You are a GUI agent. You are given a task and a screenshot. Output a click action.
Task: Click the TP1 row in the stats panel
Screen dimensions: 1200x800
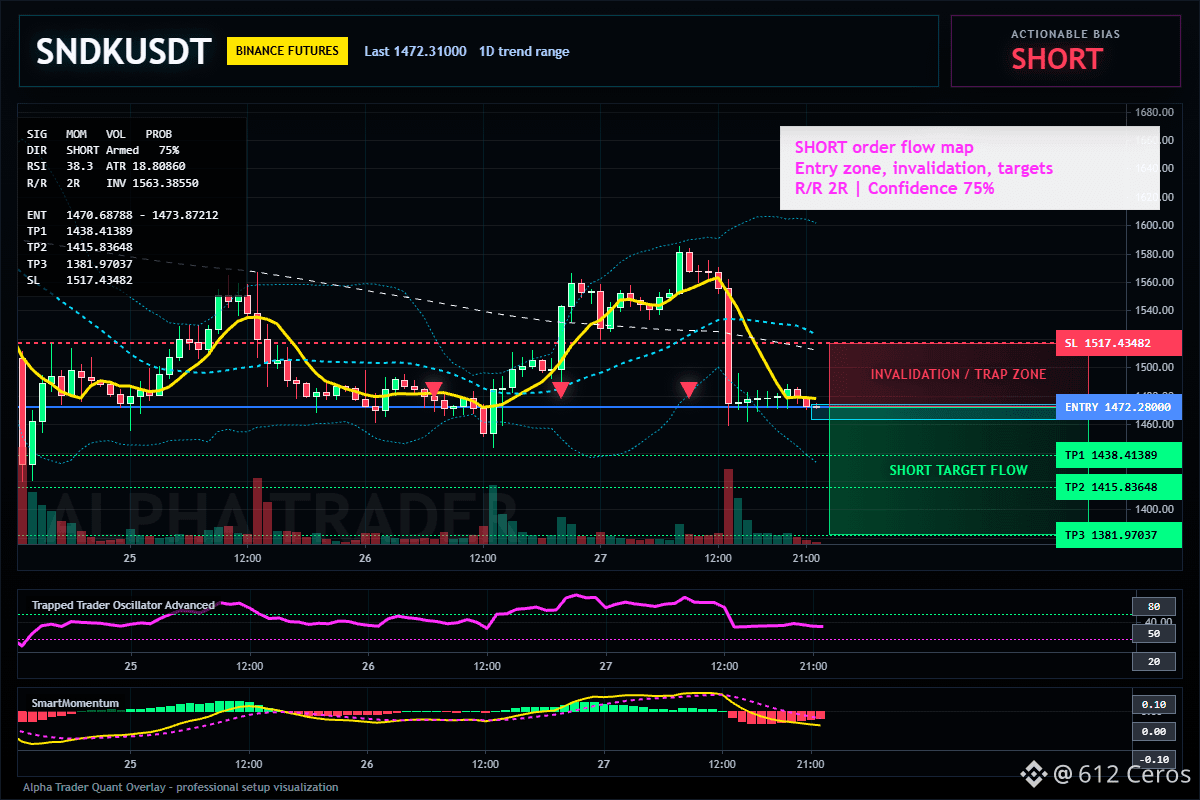coord(79,231)
